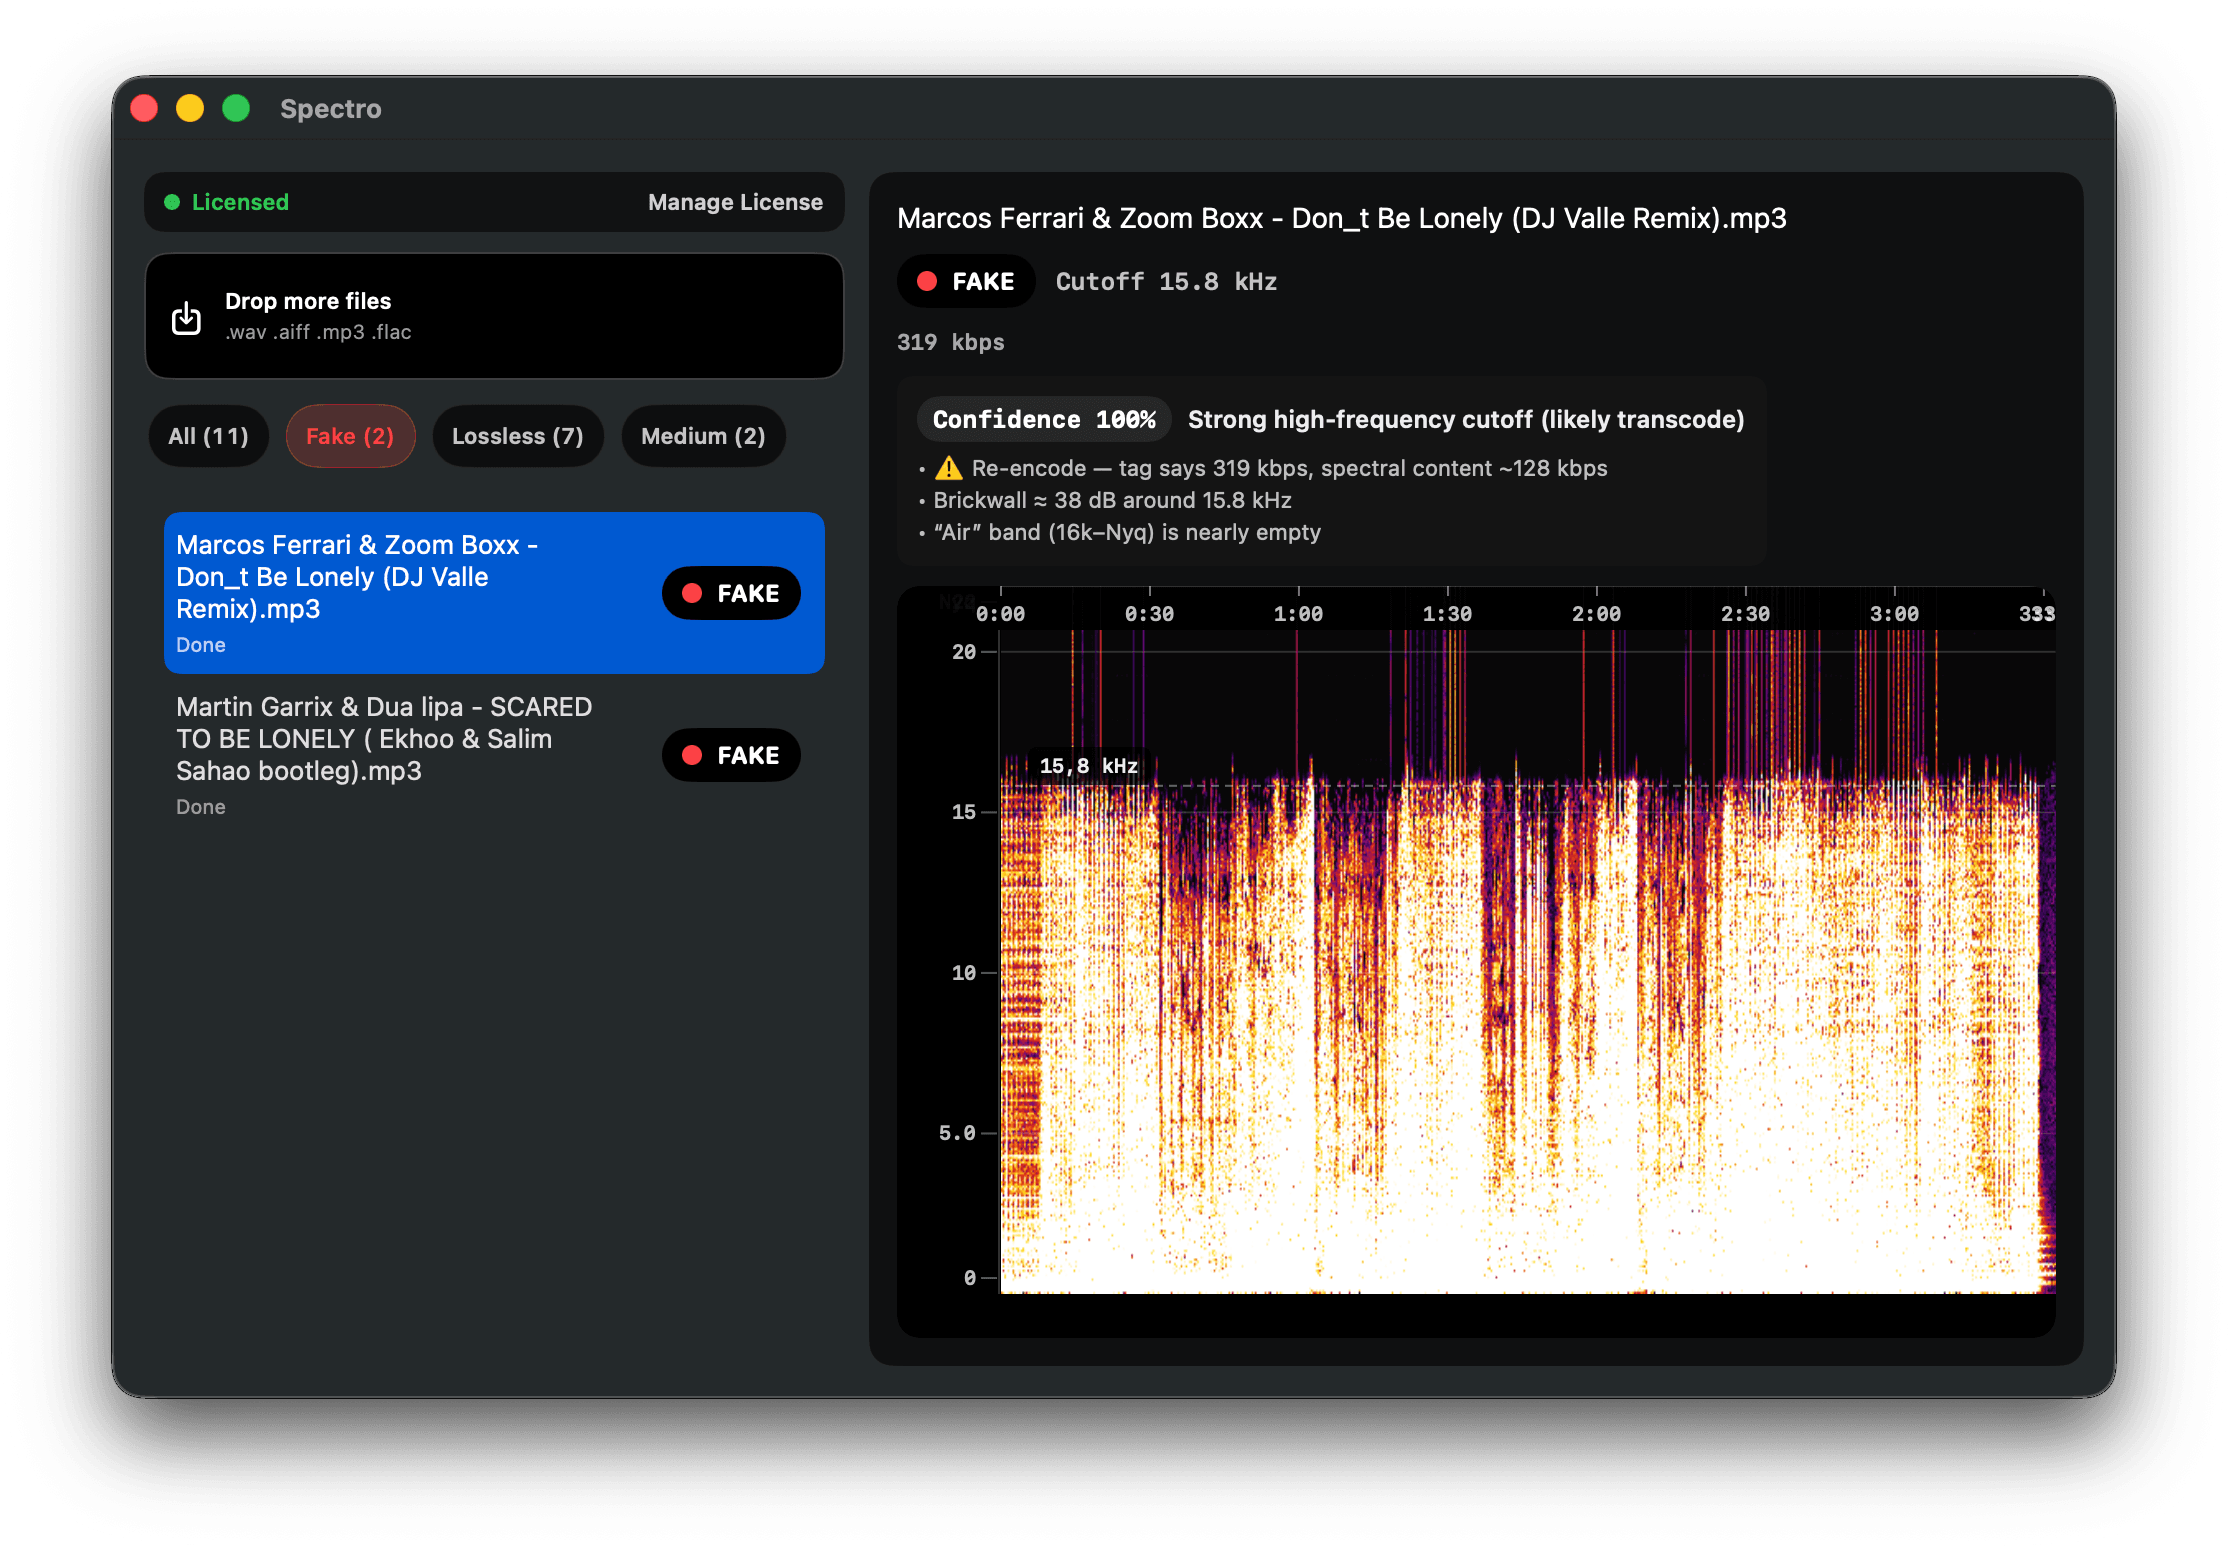
Task: Select the Martin Garrix SCARED TO BE LONELY track
Action: 494,755
